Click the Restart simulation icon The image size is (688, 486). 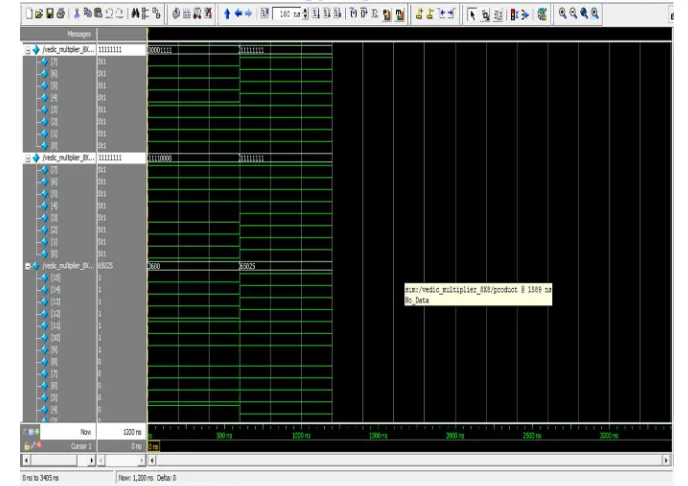pos(265,14)
